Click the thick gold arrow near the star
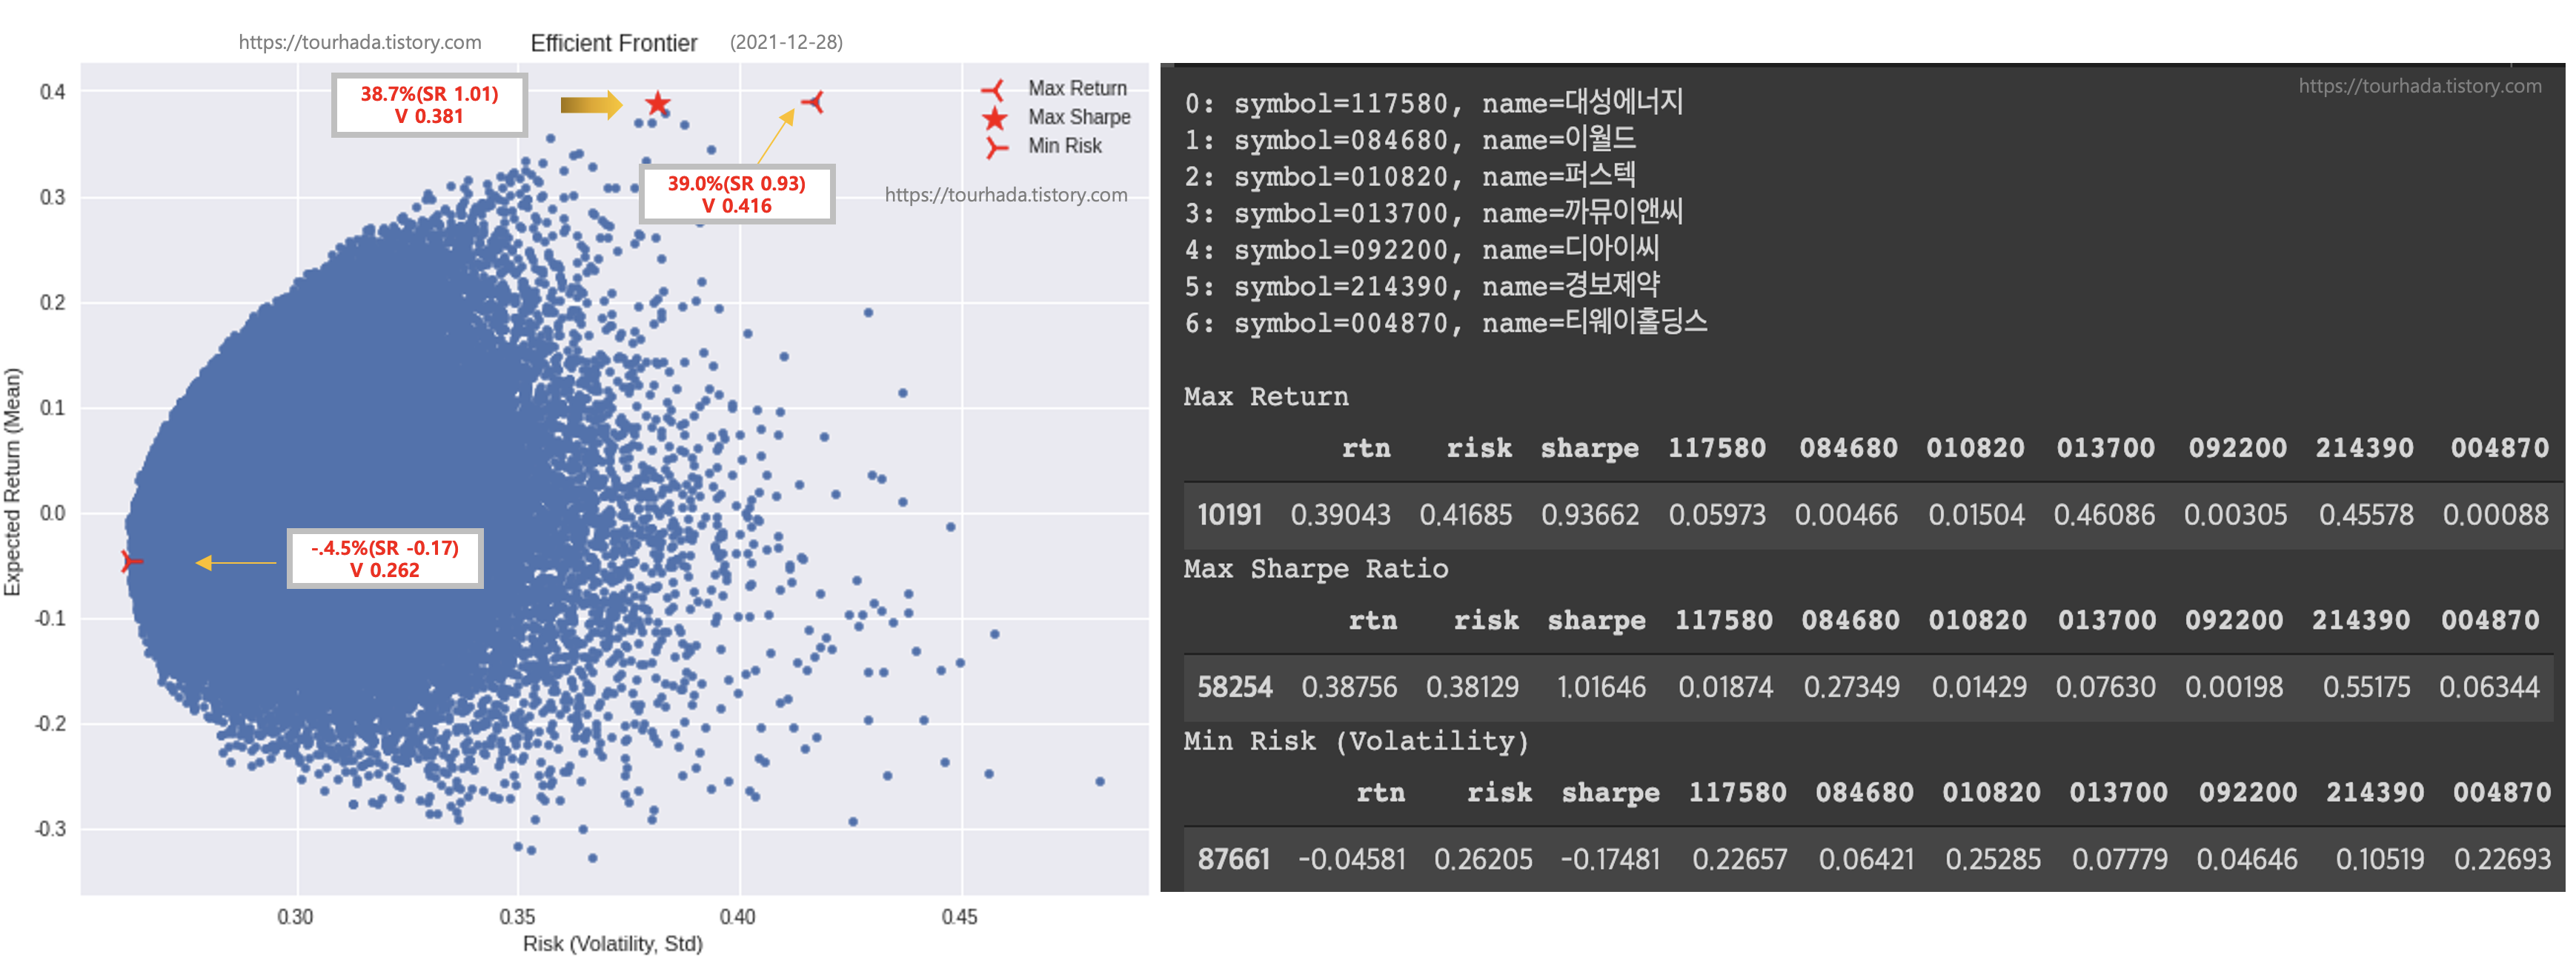Screen dimensions: 2576x963 tap(590, 104)
